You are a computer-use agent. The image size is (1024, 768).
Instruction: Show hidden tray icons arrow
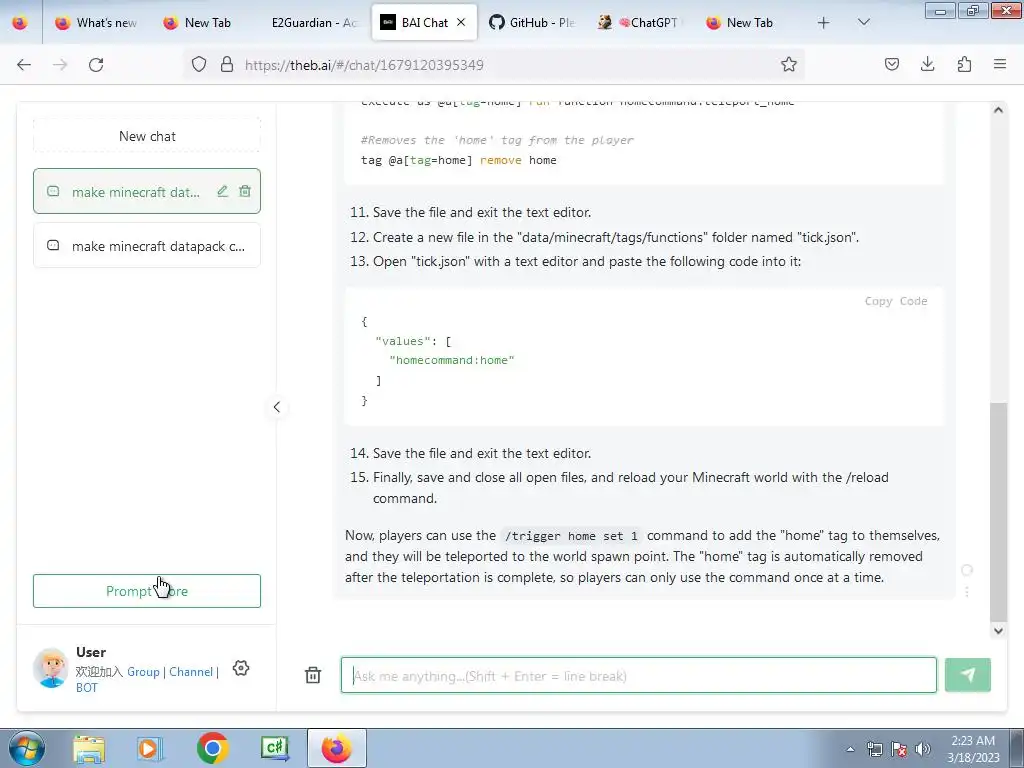click(850, 750)
